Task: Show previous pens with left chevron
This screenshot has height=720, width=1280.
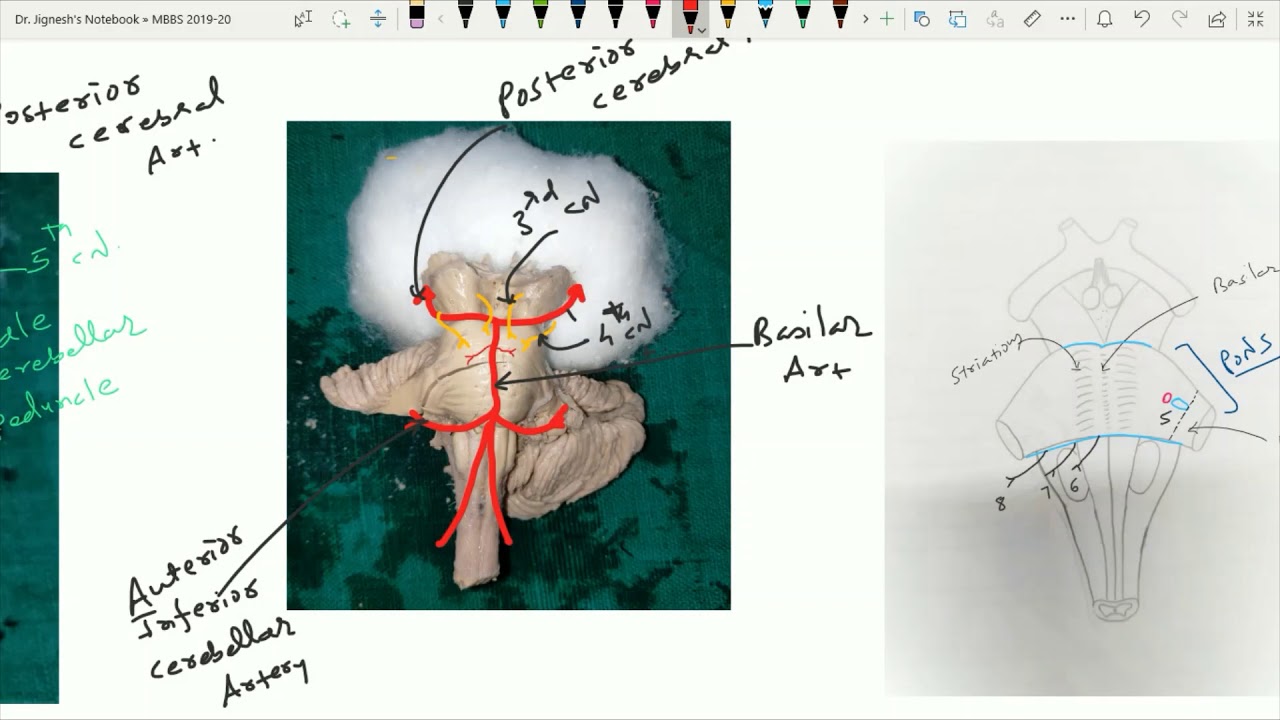Action: pos(440,19)
